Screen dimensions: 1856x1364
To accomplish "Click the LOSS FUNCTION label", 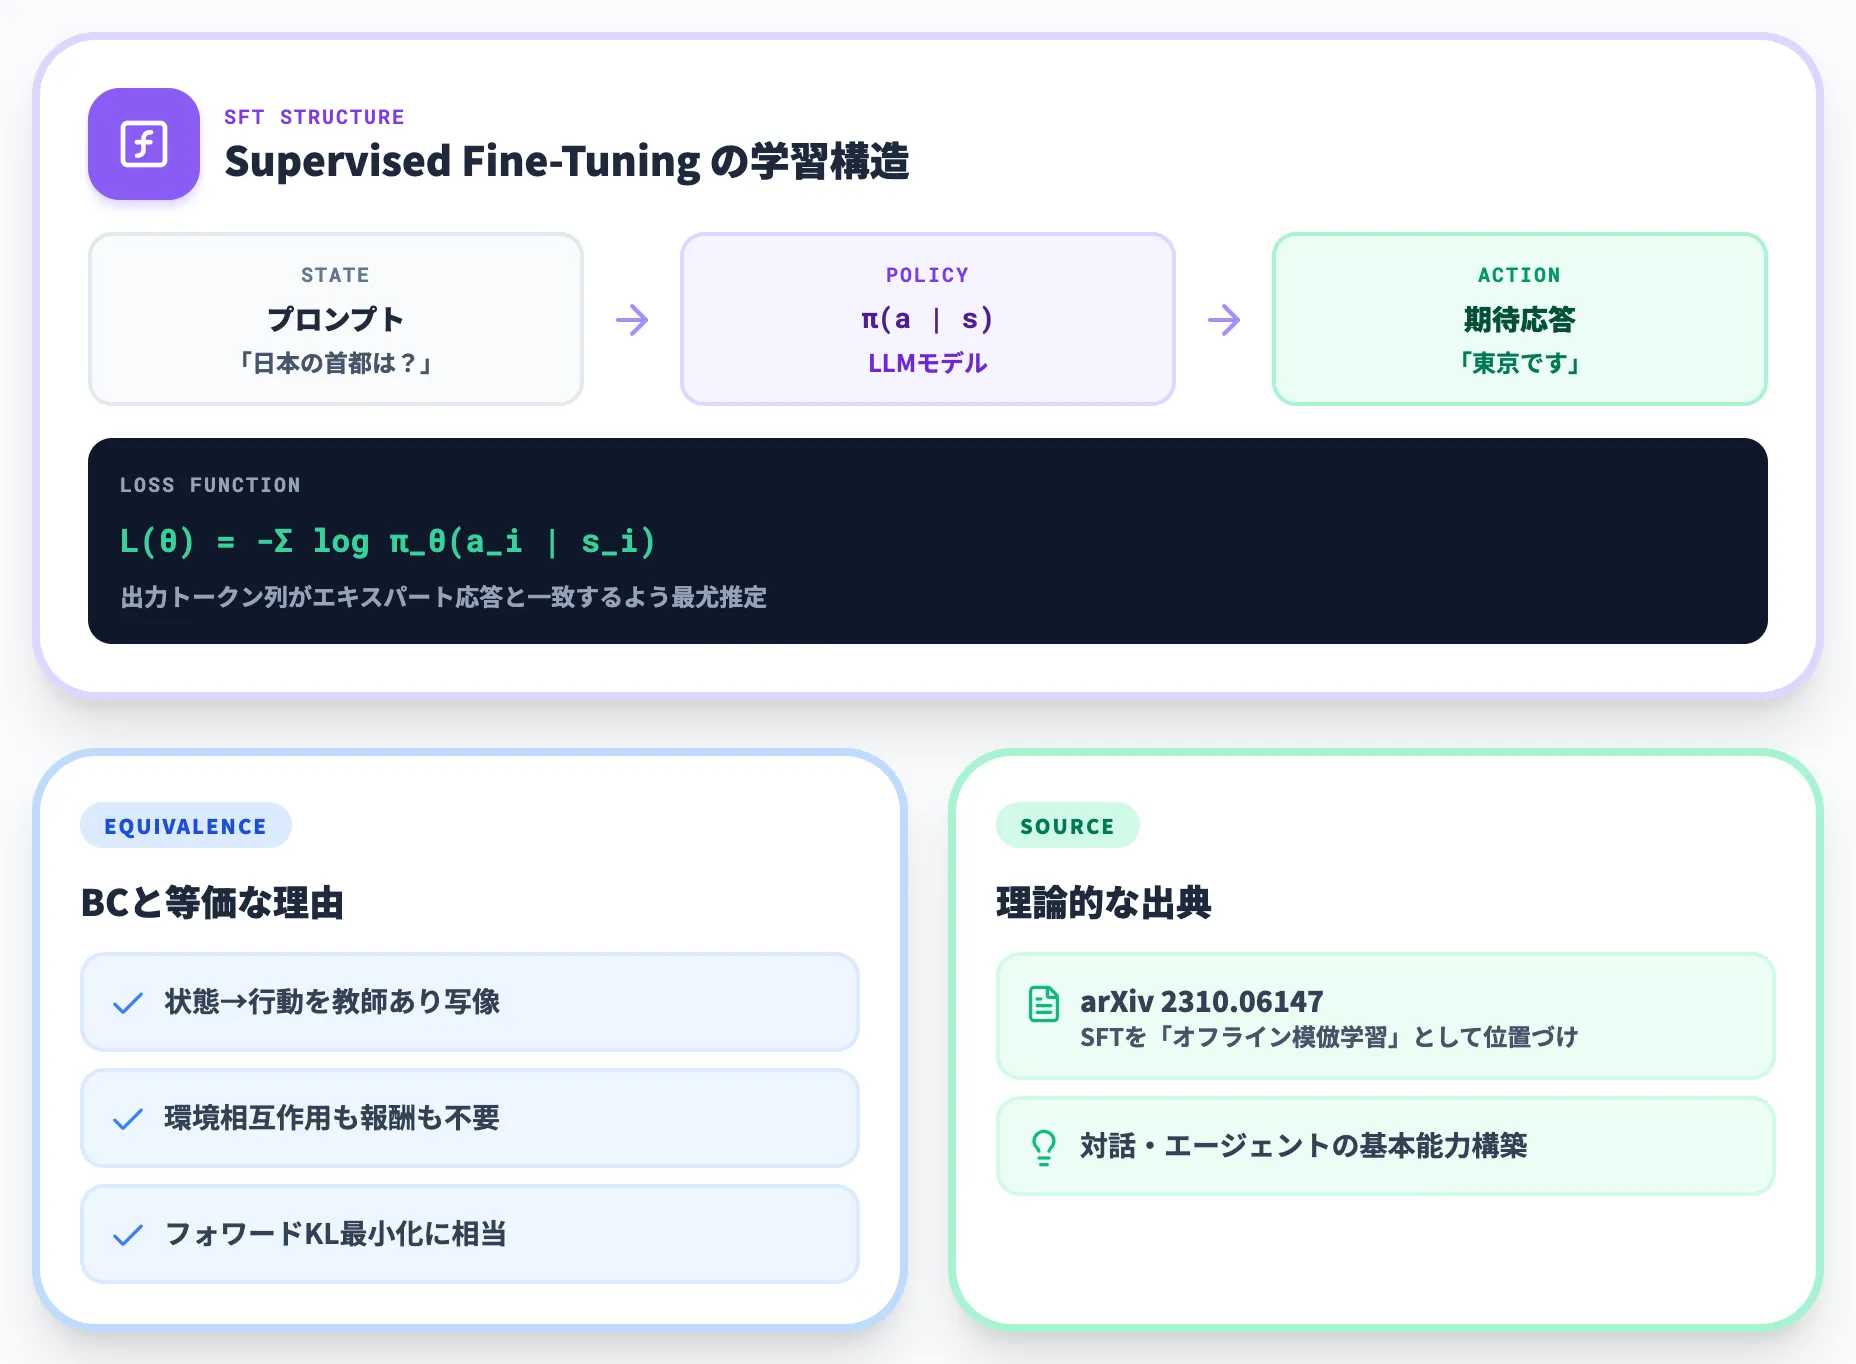I will [210, 485].
